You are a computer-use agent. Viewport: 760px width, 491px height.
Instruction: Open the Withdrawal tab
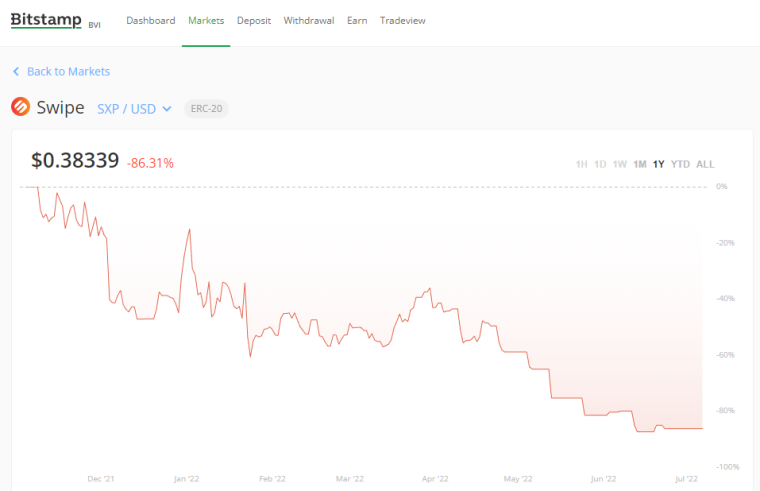(309, 20)
